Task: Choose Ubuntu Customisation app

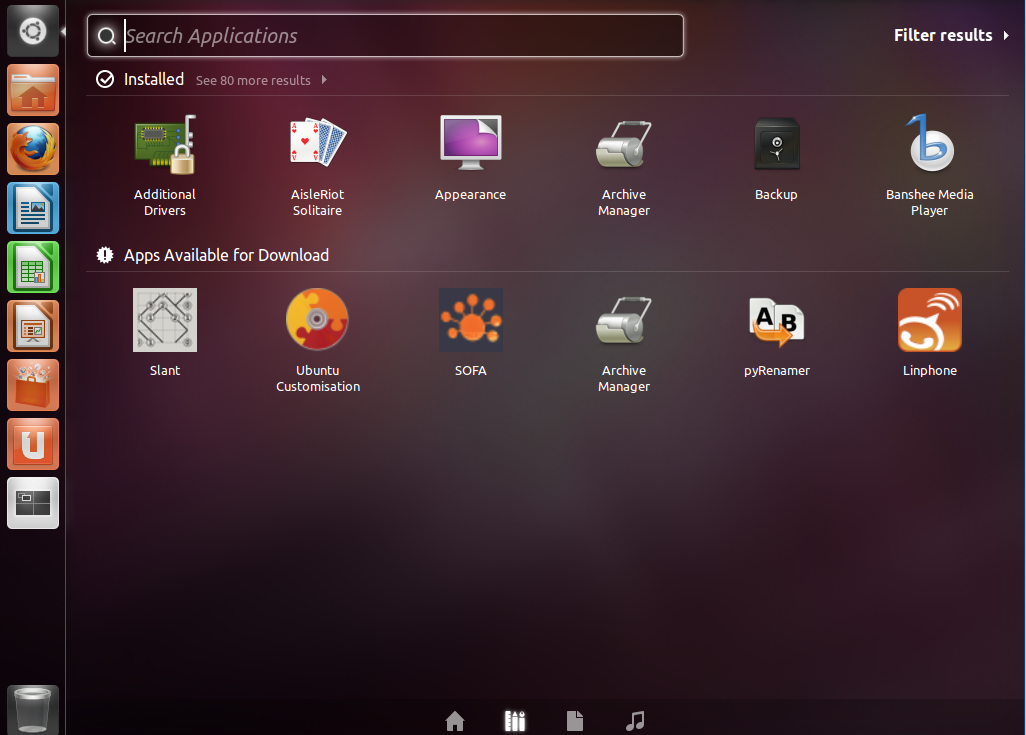Action: 317,319
